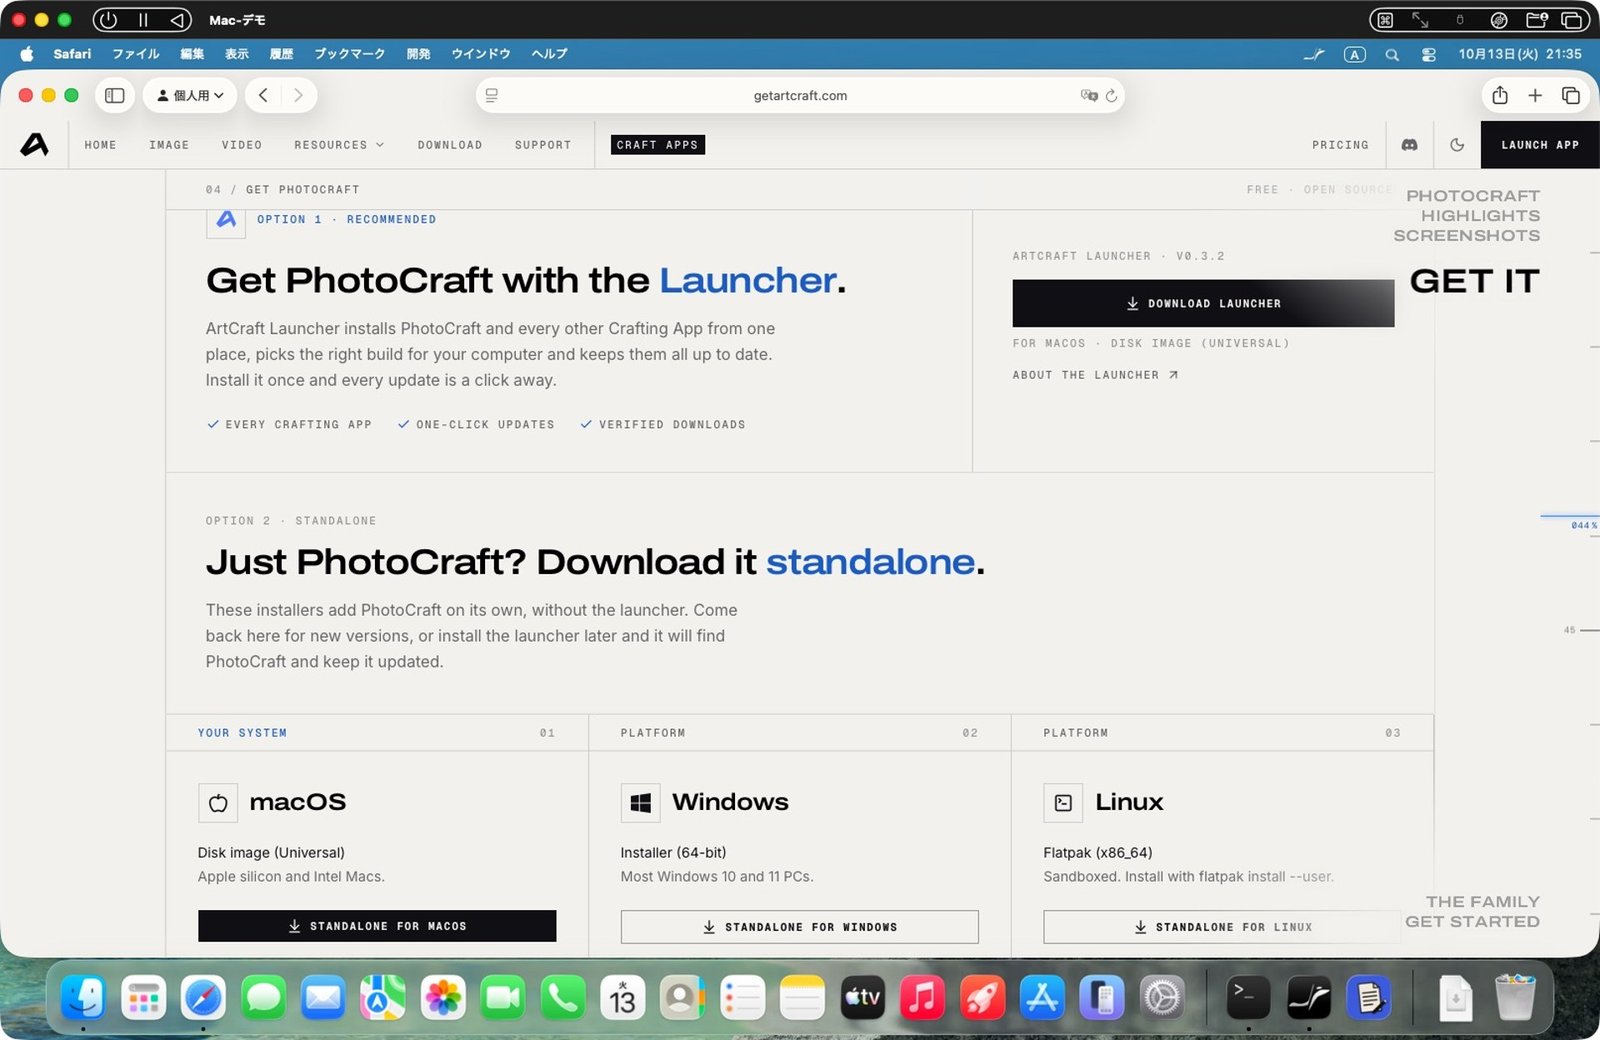The width and height of the screenshot is (1600, 1040).
Task: Toggle dark mode moon icon
Action: [1457, 145]
